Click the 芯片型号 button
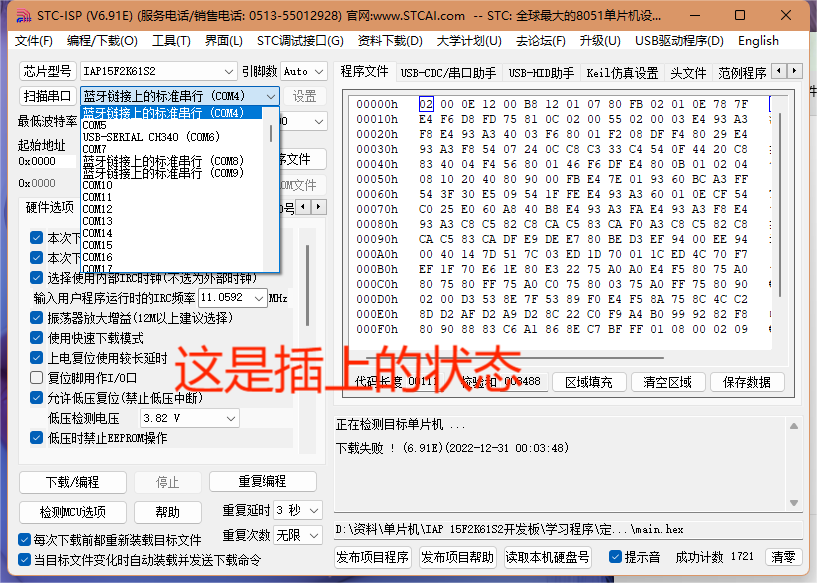This screenshot has height=583, width=817. point(47,71)
